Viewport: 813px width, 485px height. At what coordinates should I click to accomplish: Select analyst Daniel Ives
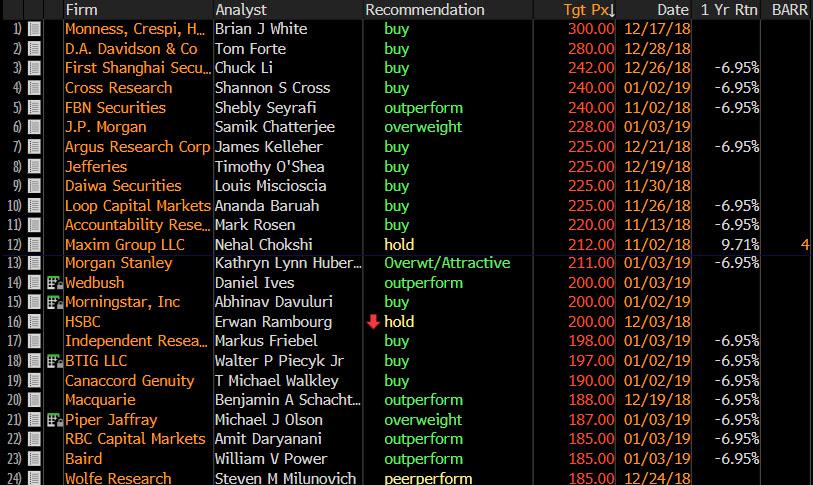(255, 283)
